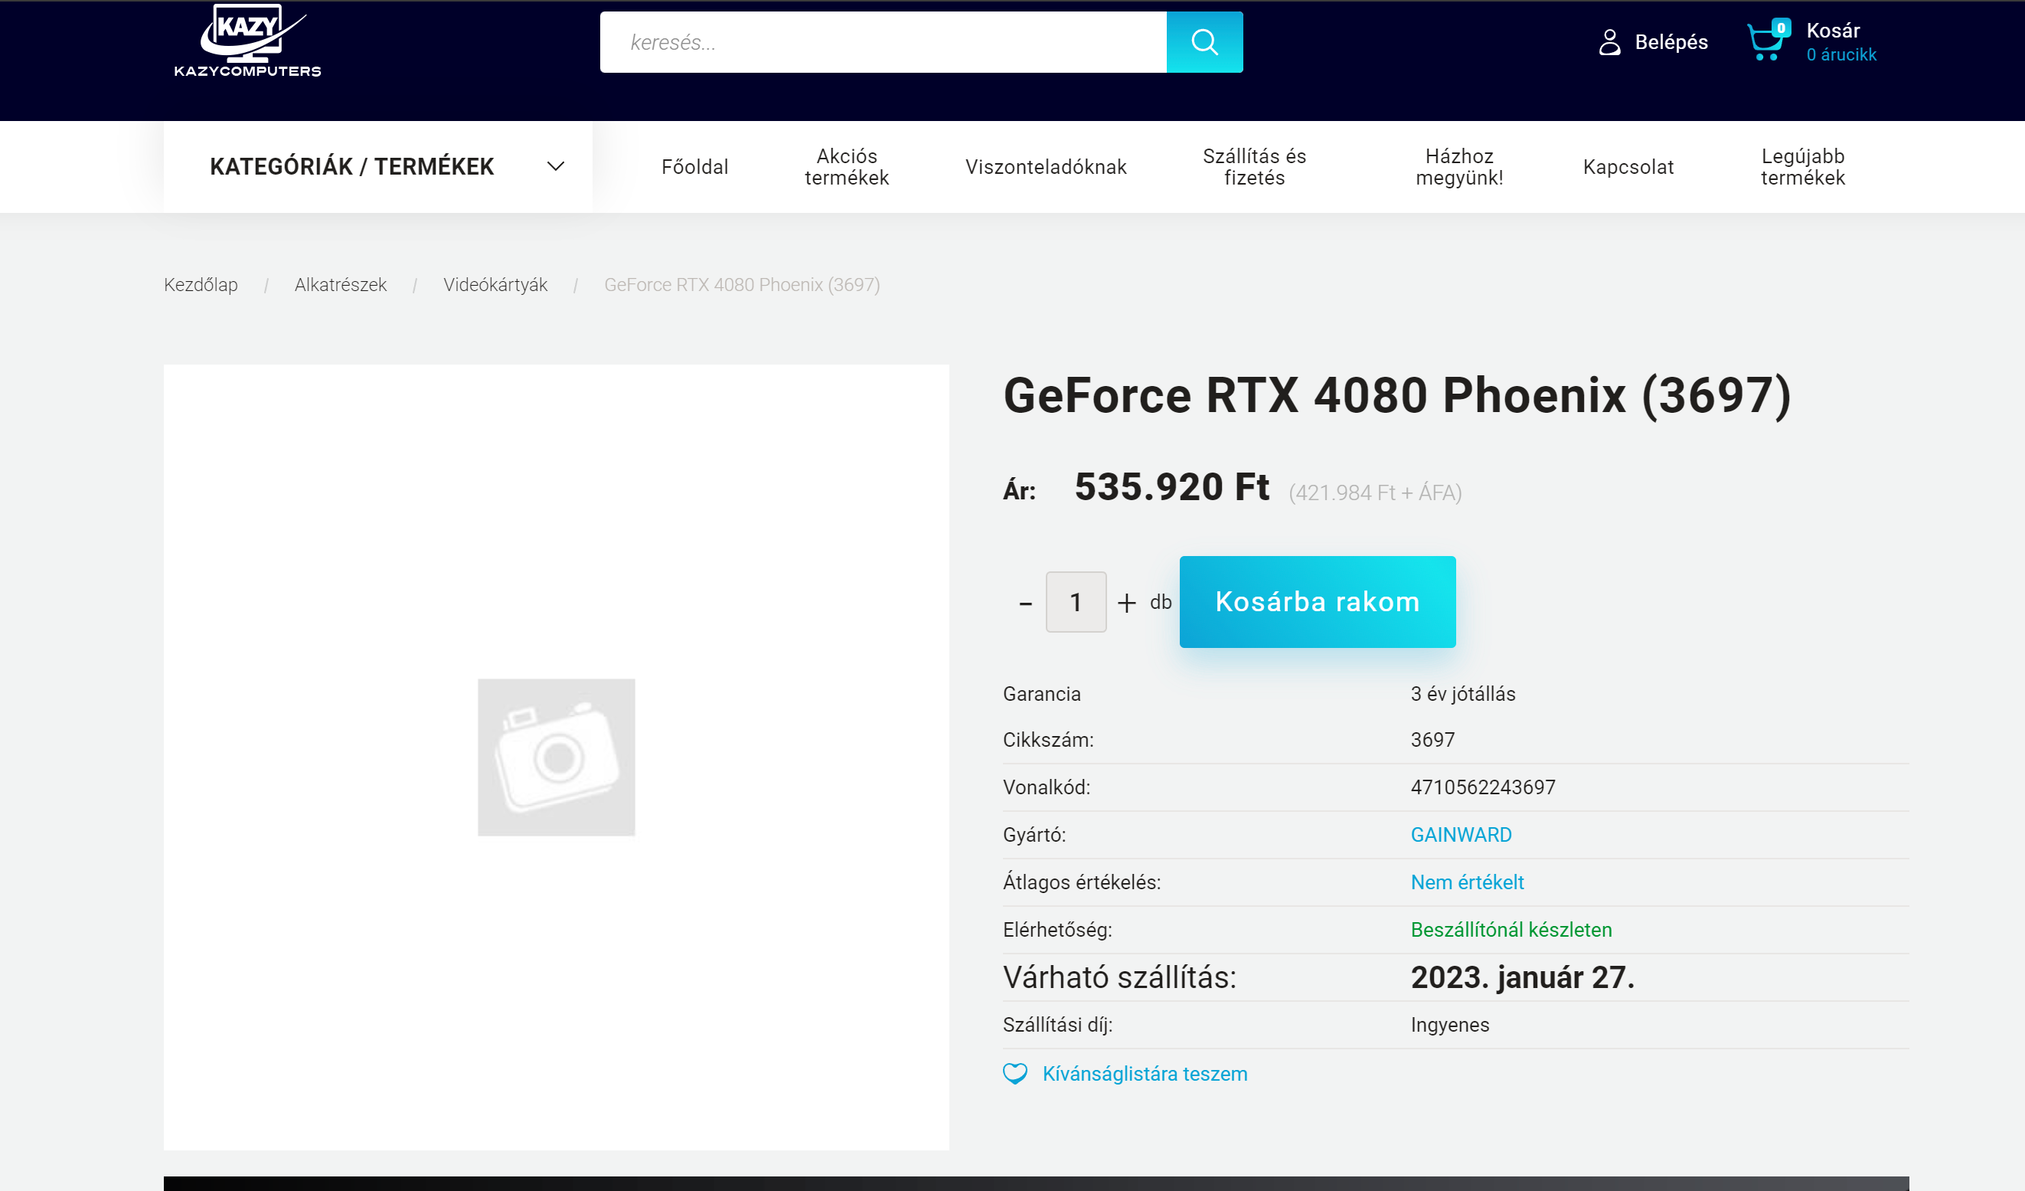Screen dimensions: 2025x1191
Task: Increase quantity with the plus button
Action: (x=1127, y=603)
